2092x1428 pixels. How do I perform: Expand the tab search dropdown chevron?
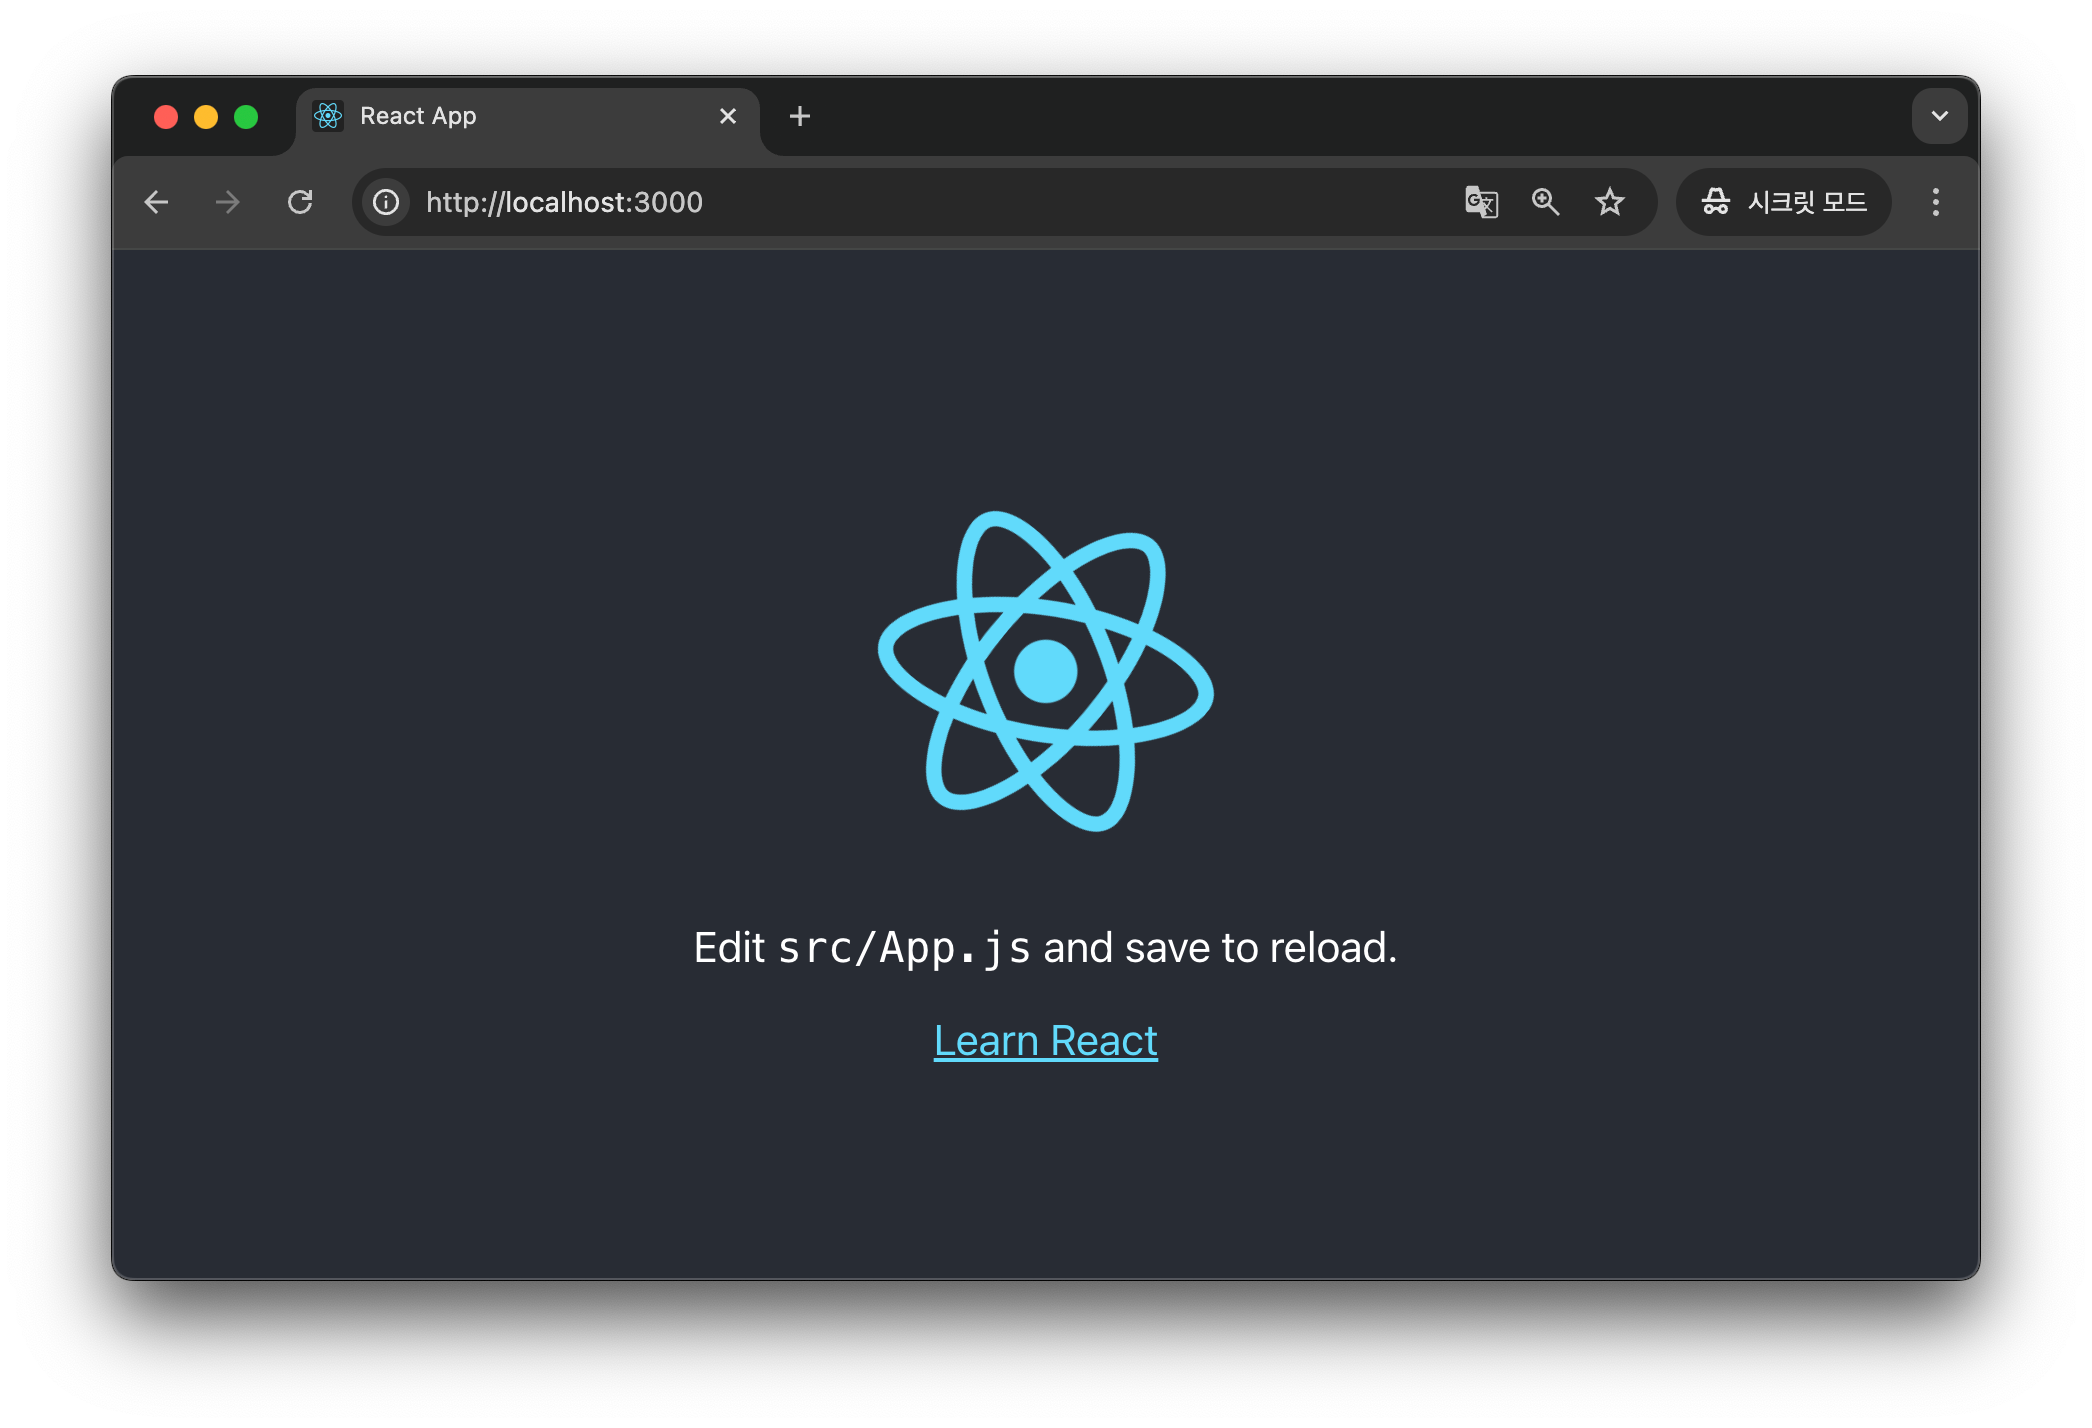tap(1939, 116)
